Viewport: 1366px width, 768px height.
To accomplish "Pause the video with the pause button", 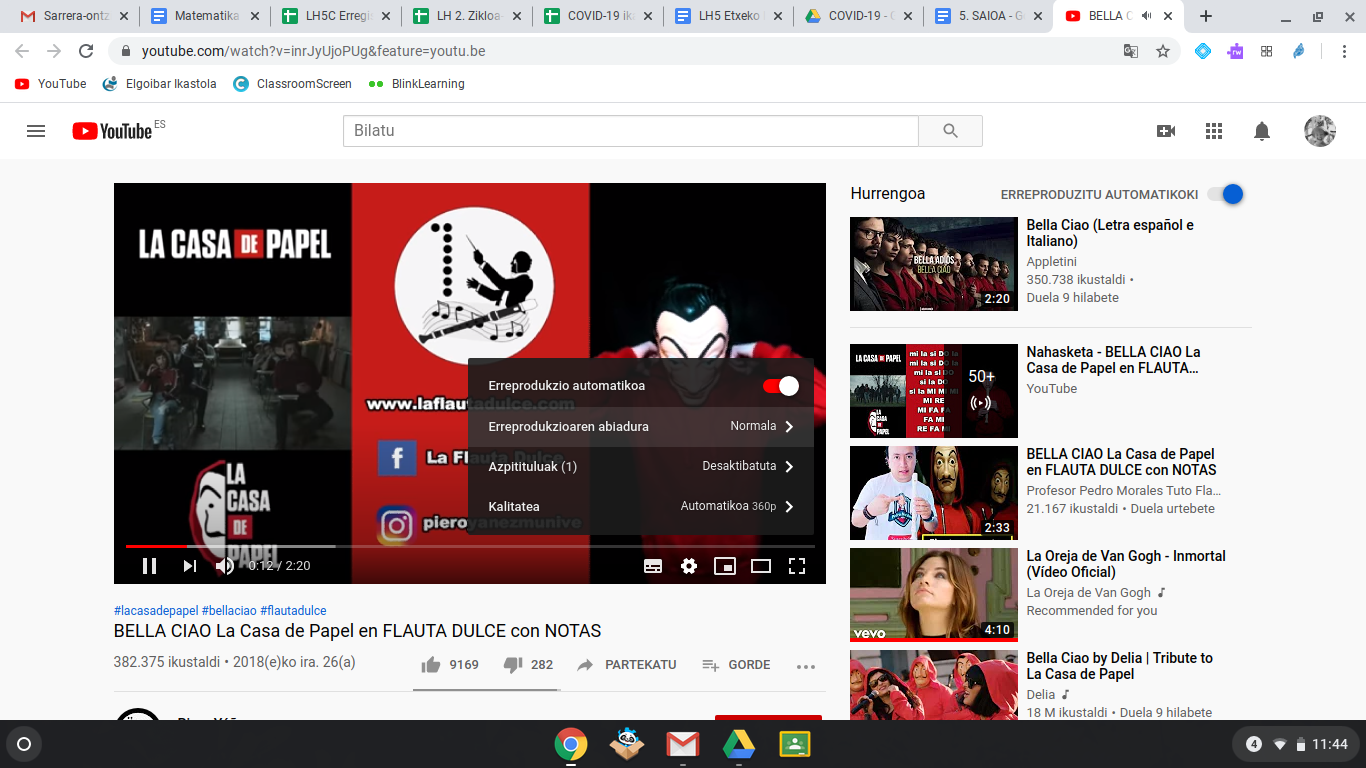I will click(x=149, y=566).
